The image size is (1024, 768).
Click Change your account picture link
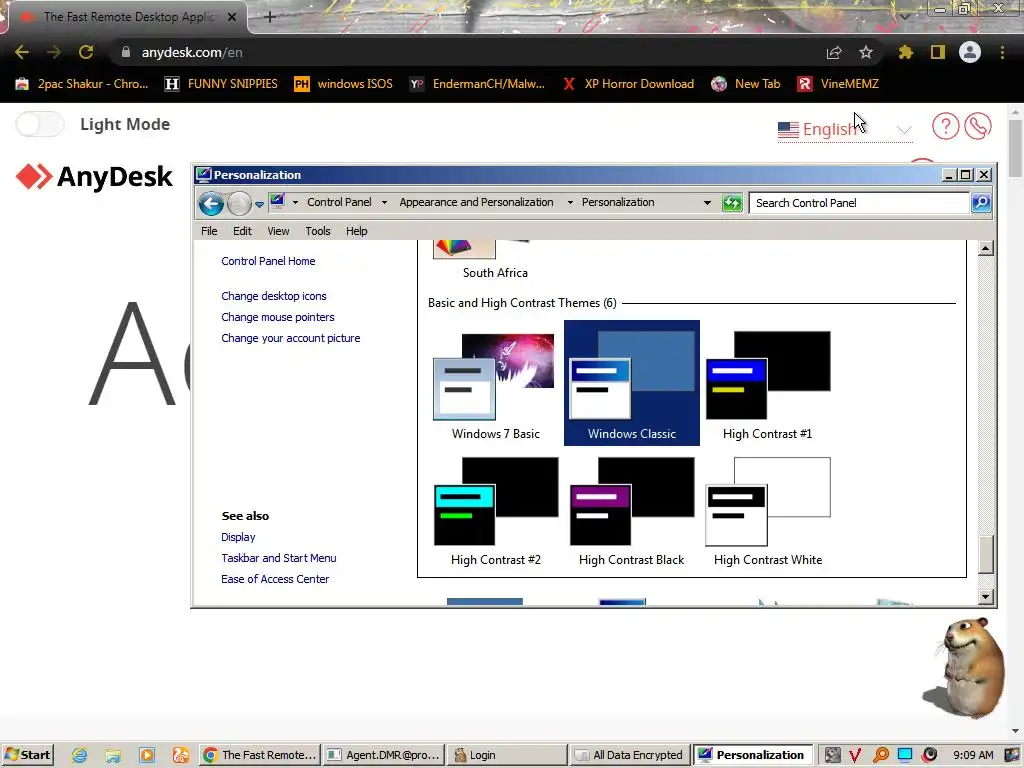[x=291, y=338]
